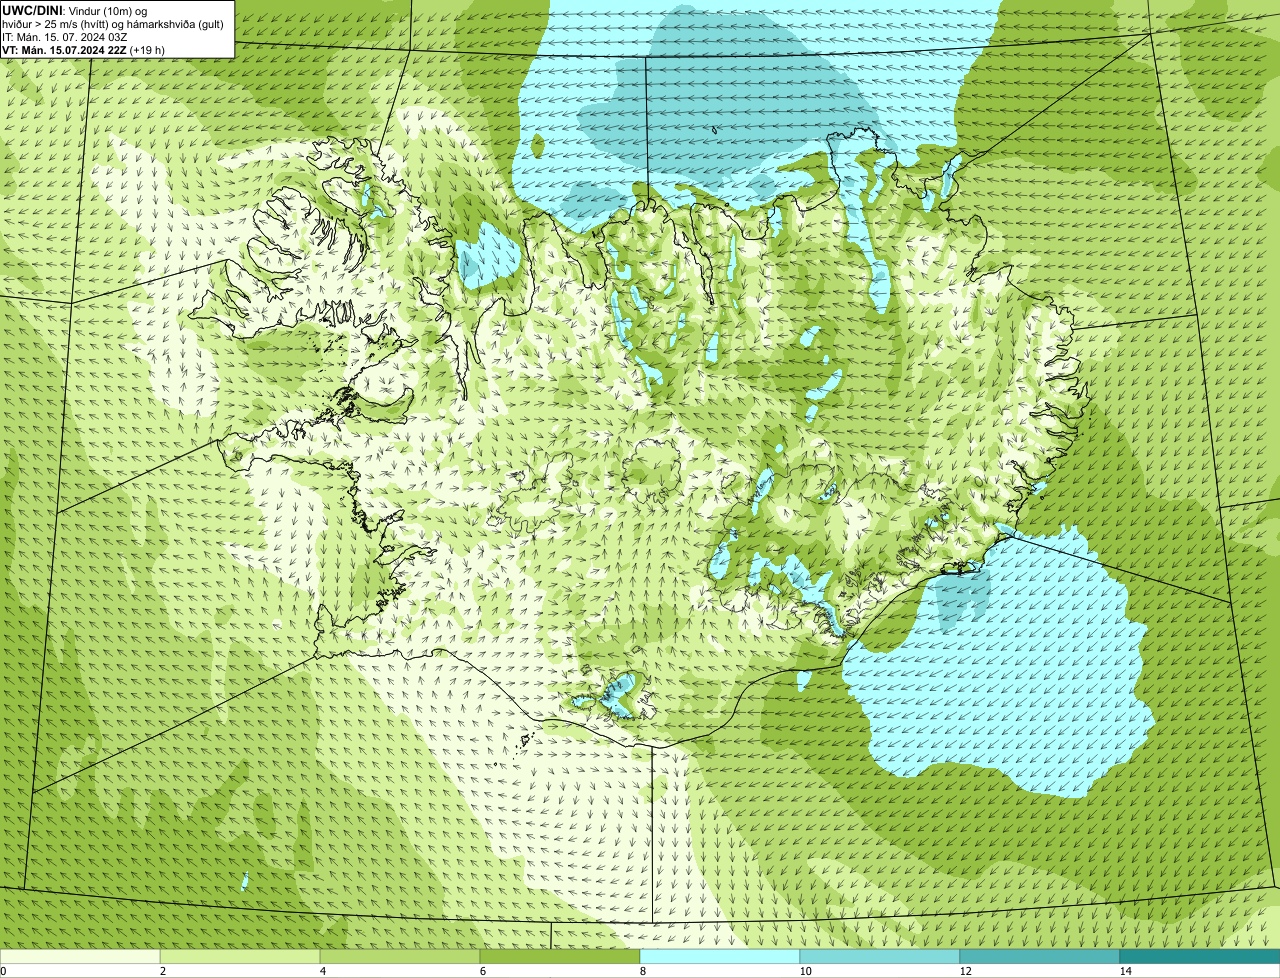
Task: Click the 'hviður > 25 m/s' legend description
Action: 113,23
